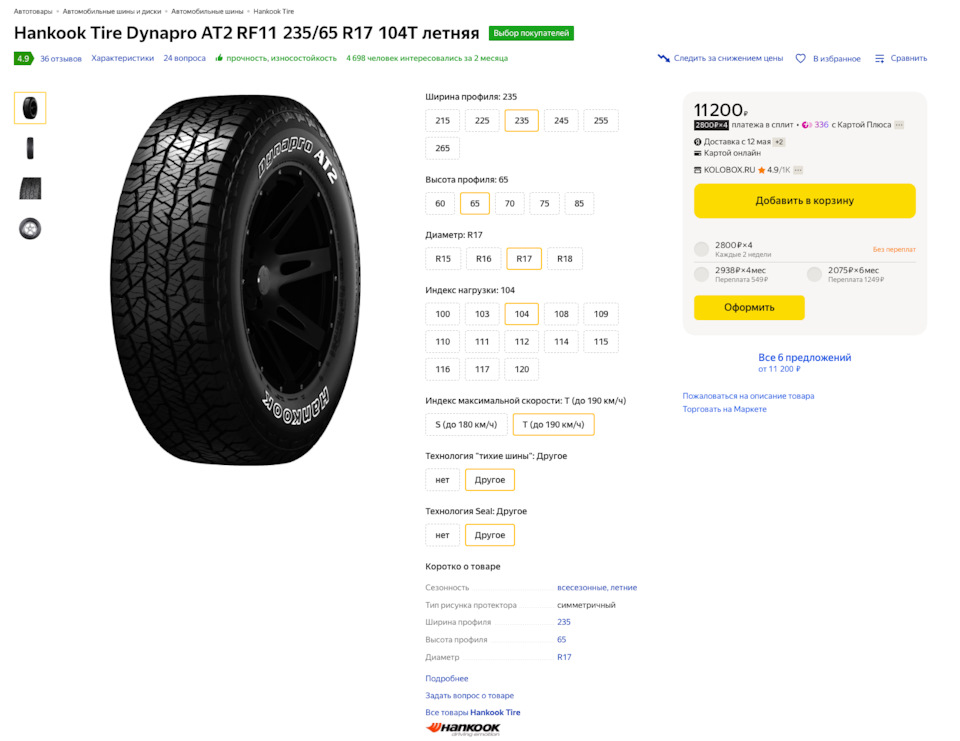Click Добавить в корзину button

804,201
